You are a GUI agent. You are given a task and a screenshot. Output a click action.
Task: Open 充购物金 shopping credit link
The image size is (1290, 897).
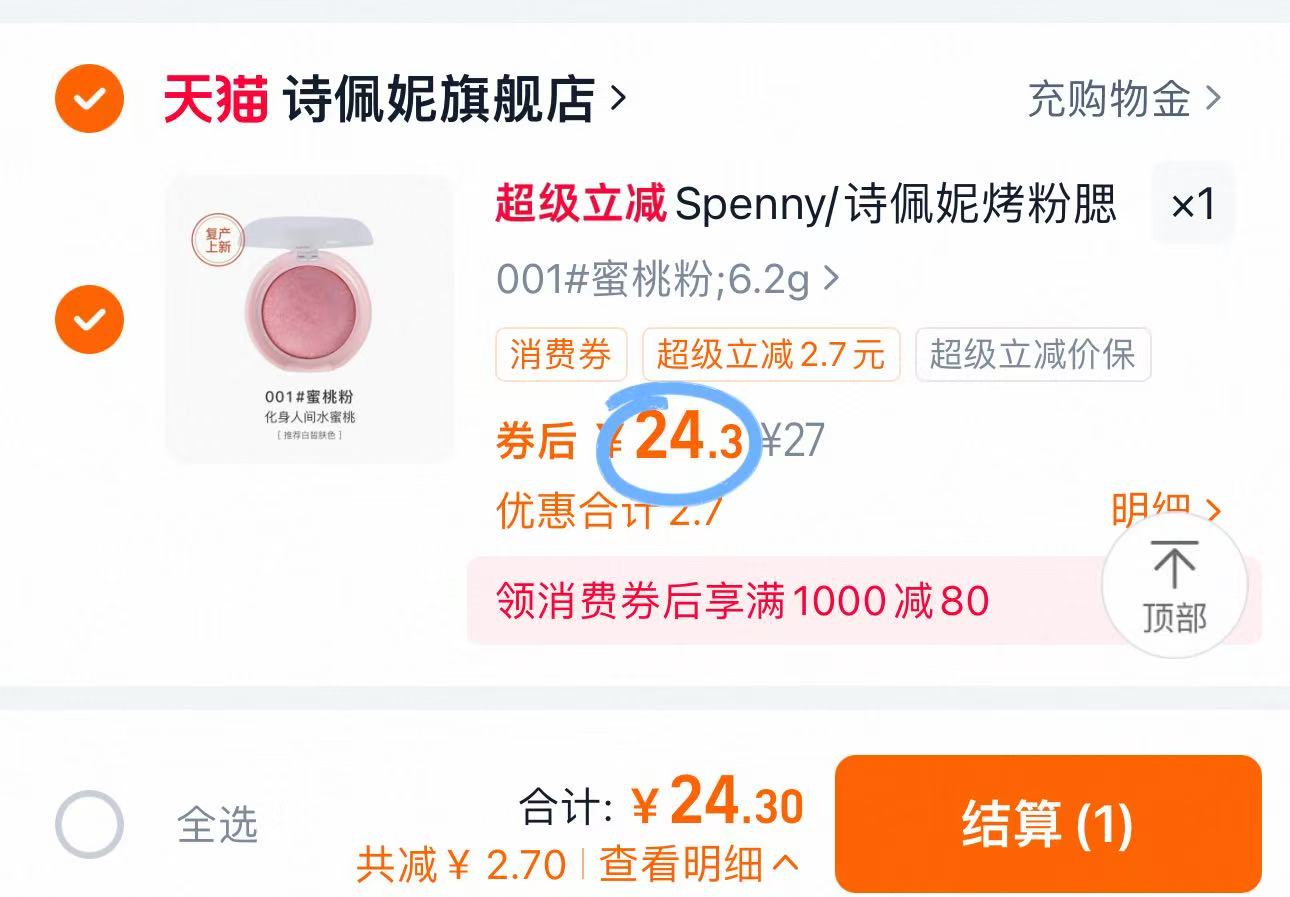point(1124,99)
